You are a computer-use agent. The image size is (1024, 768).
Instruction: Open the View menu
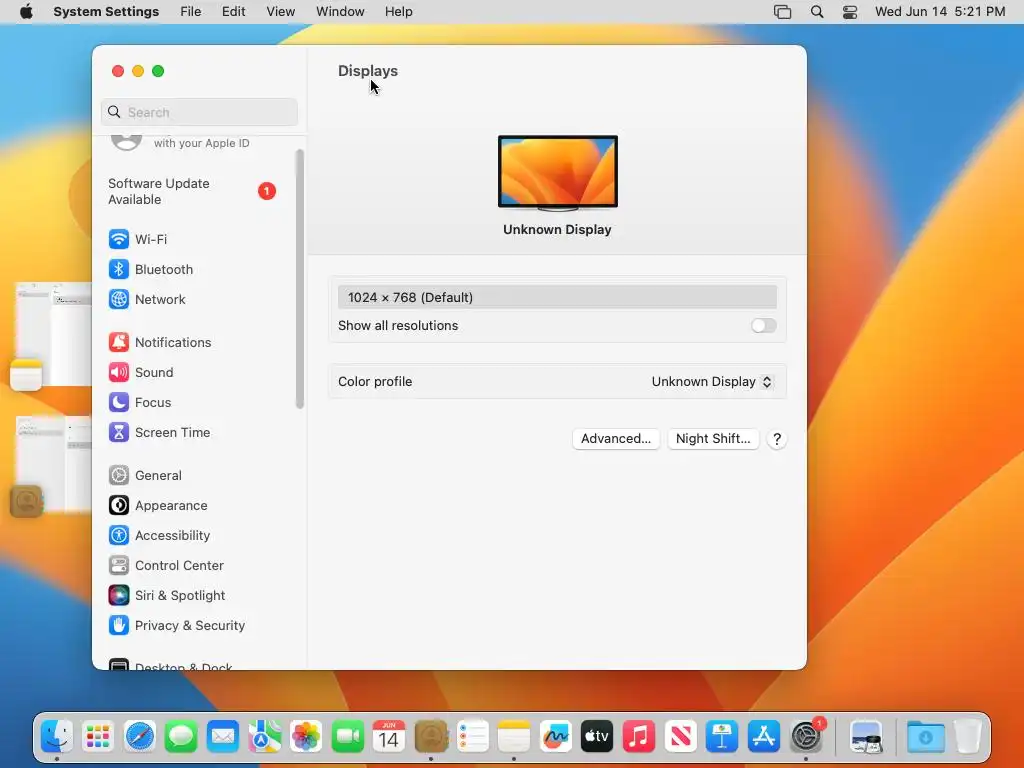[280, 12]
